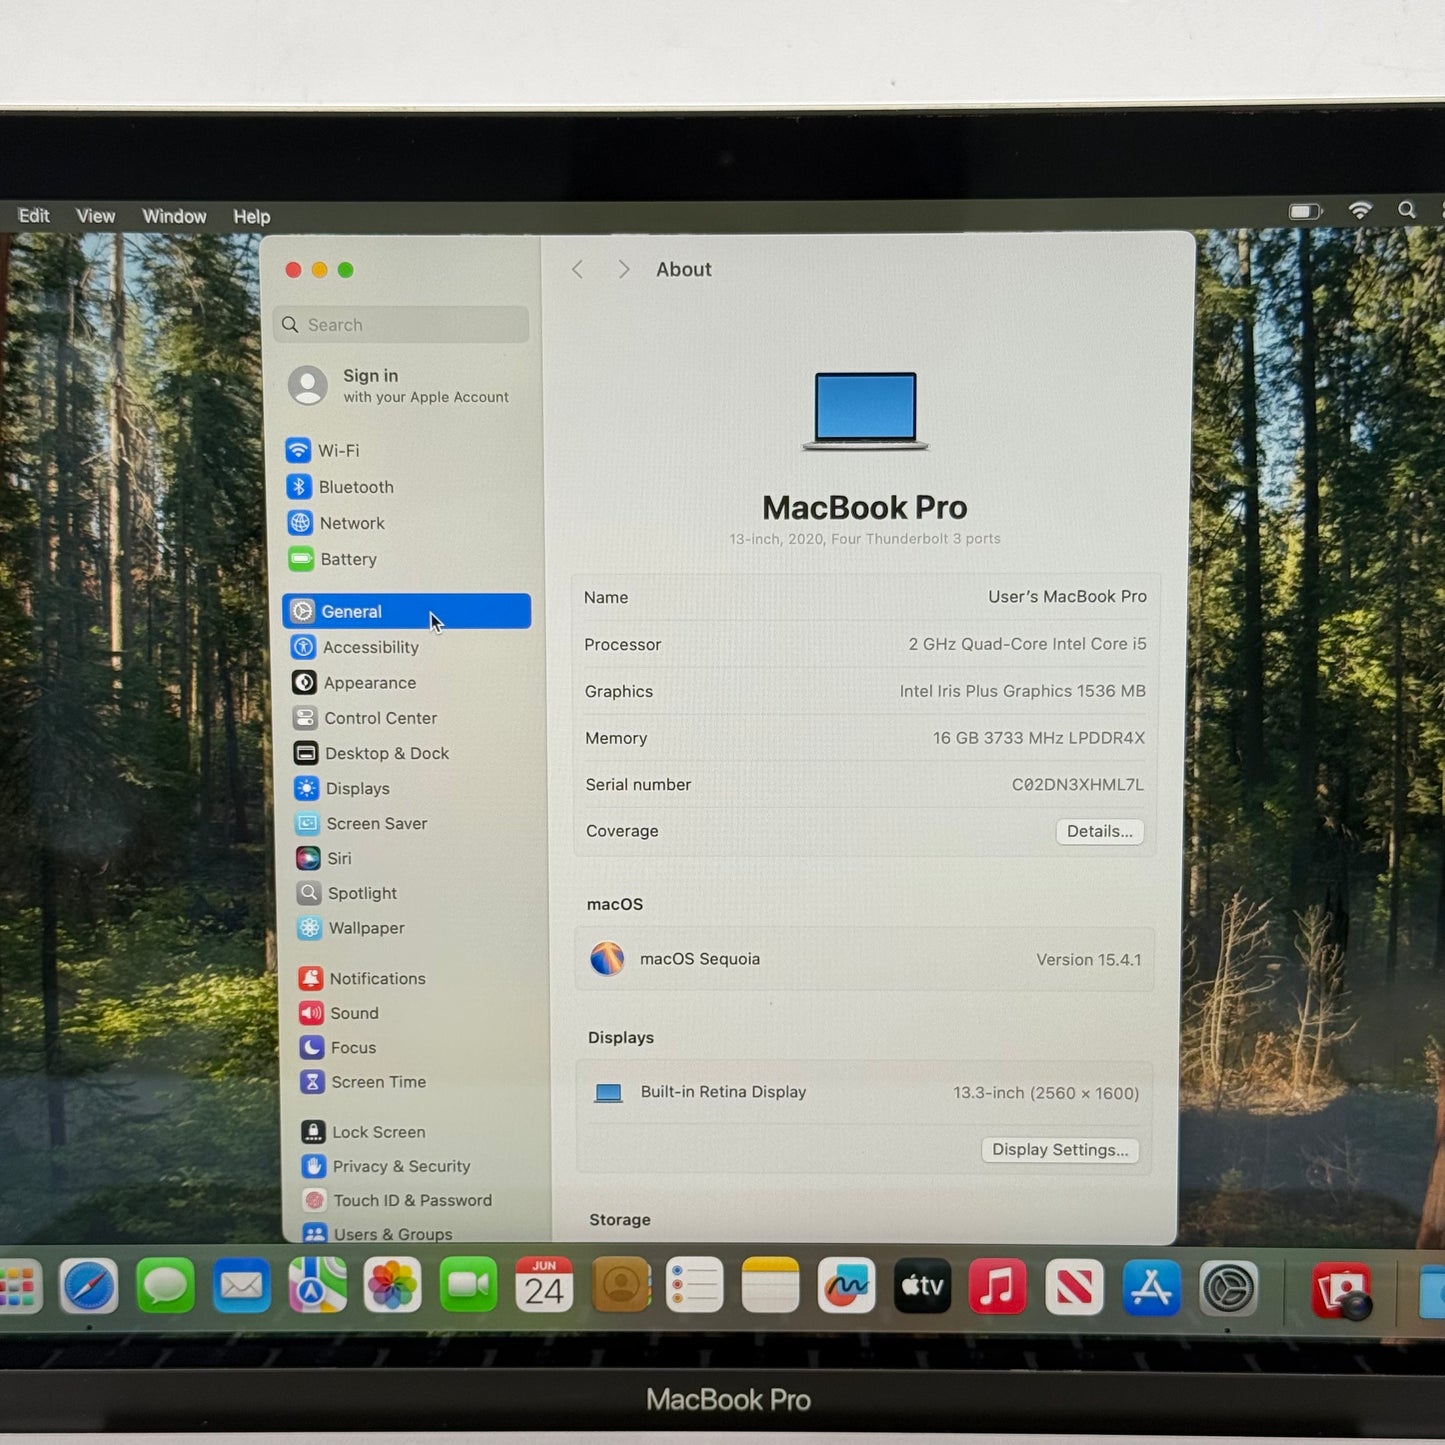The image size is (1445, 1445).
Task: Click the serial number C02DN3XHML7L
Action: pos(1077,785)
